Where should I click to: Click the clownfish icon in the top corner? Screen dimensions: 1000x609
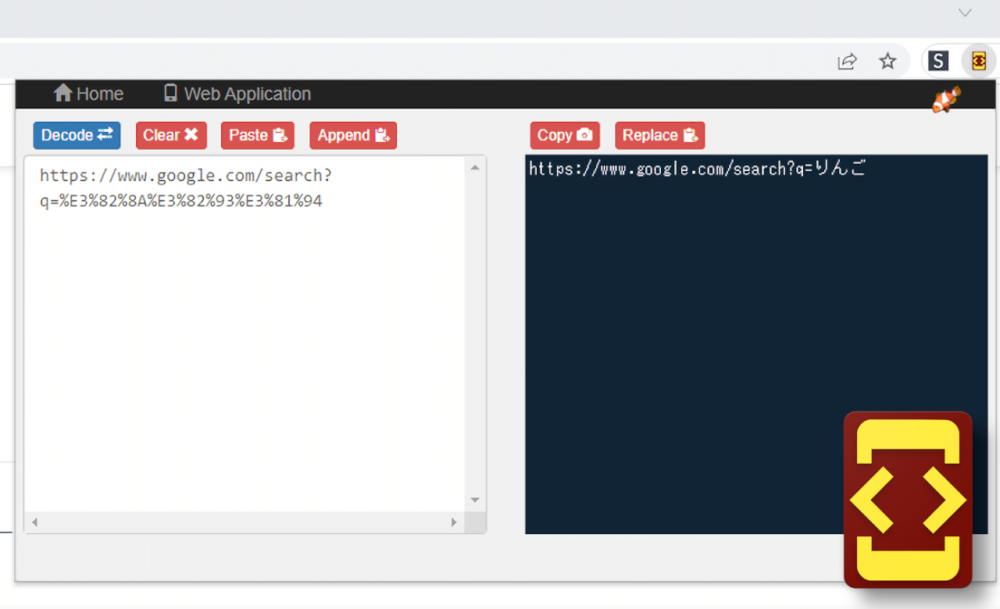pos(944,99)
